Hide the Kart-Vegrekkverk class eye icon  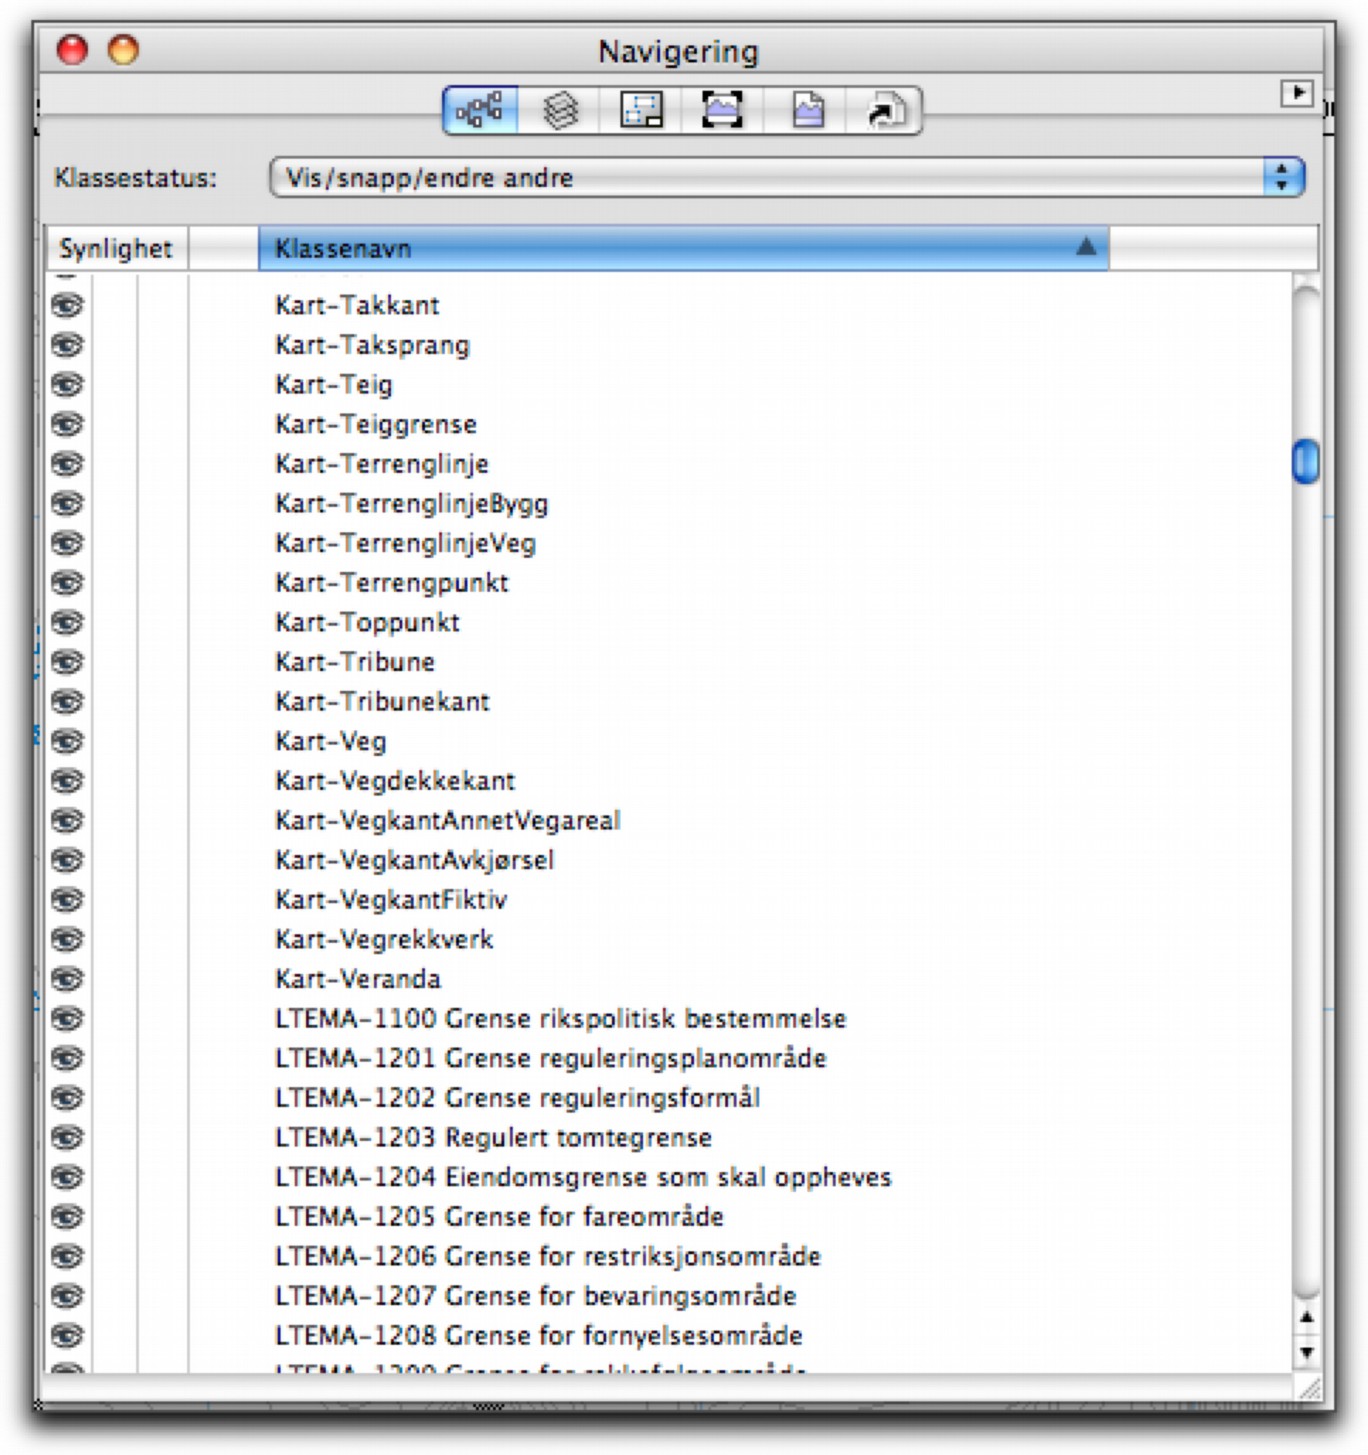coord(67,939)
